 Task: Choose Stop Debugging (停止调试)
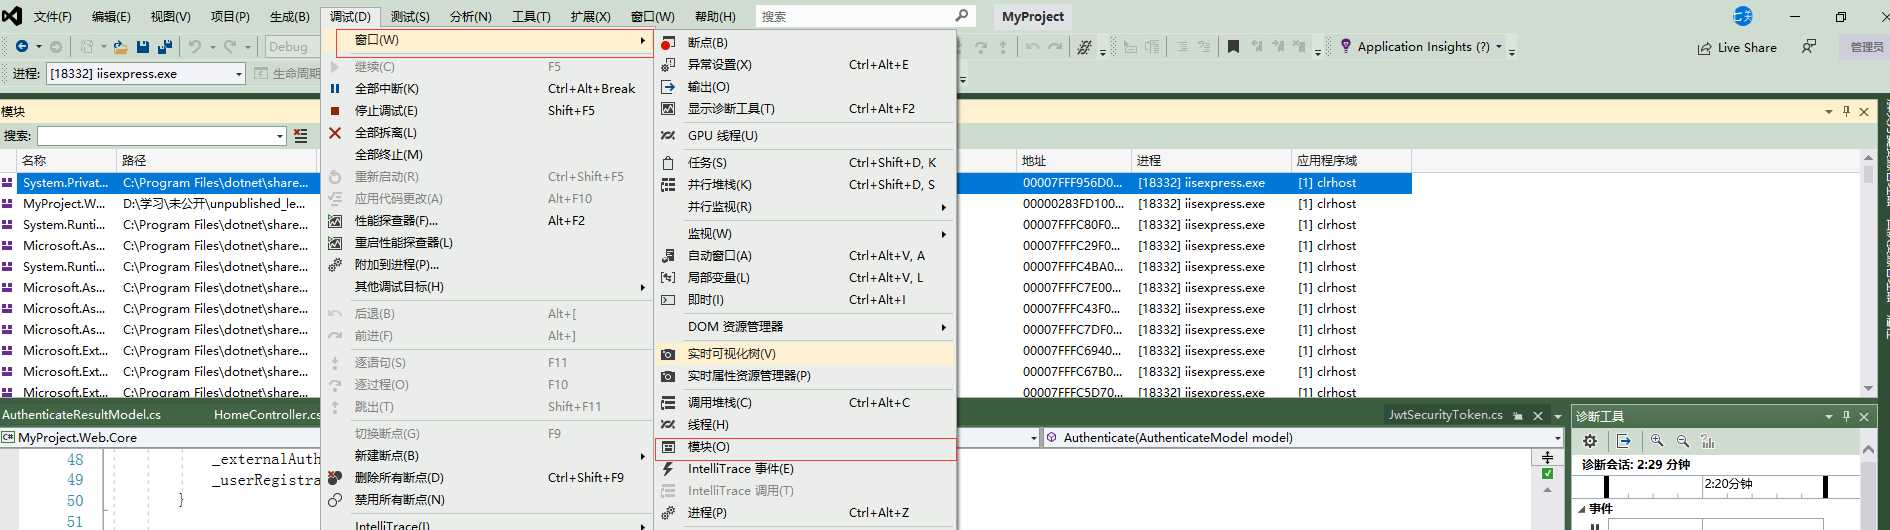pyautogui.click(x=487, y=110)
